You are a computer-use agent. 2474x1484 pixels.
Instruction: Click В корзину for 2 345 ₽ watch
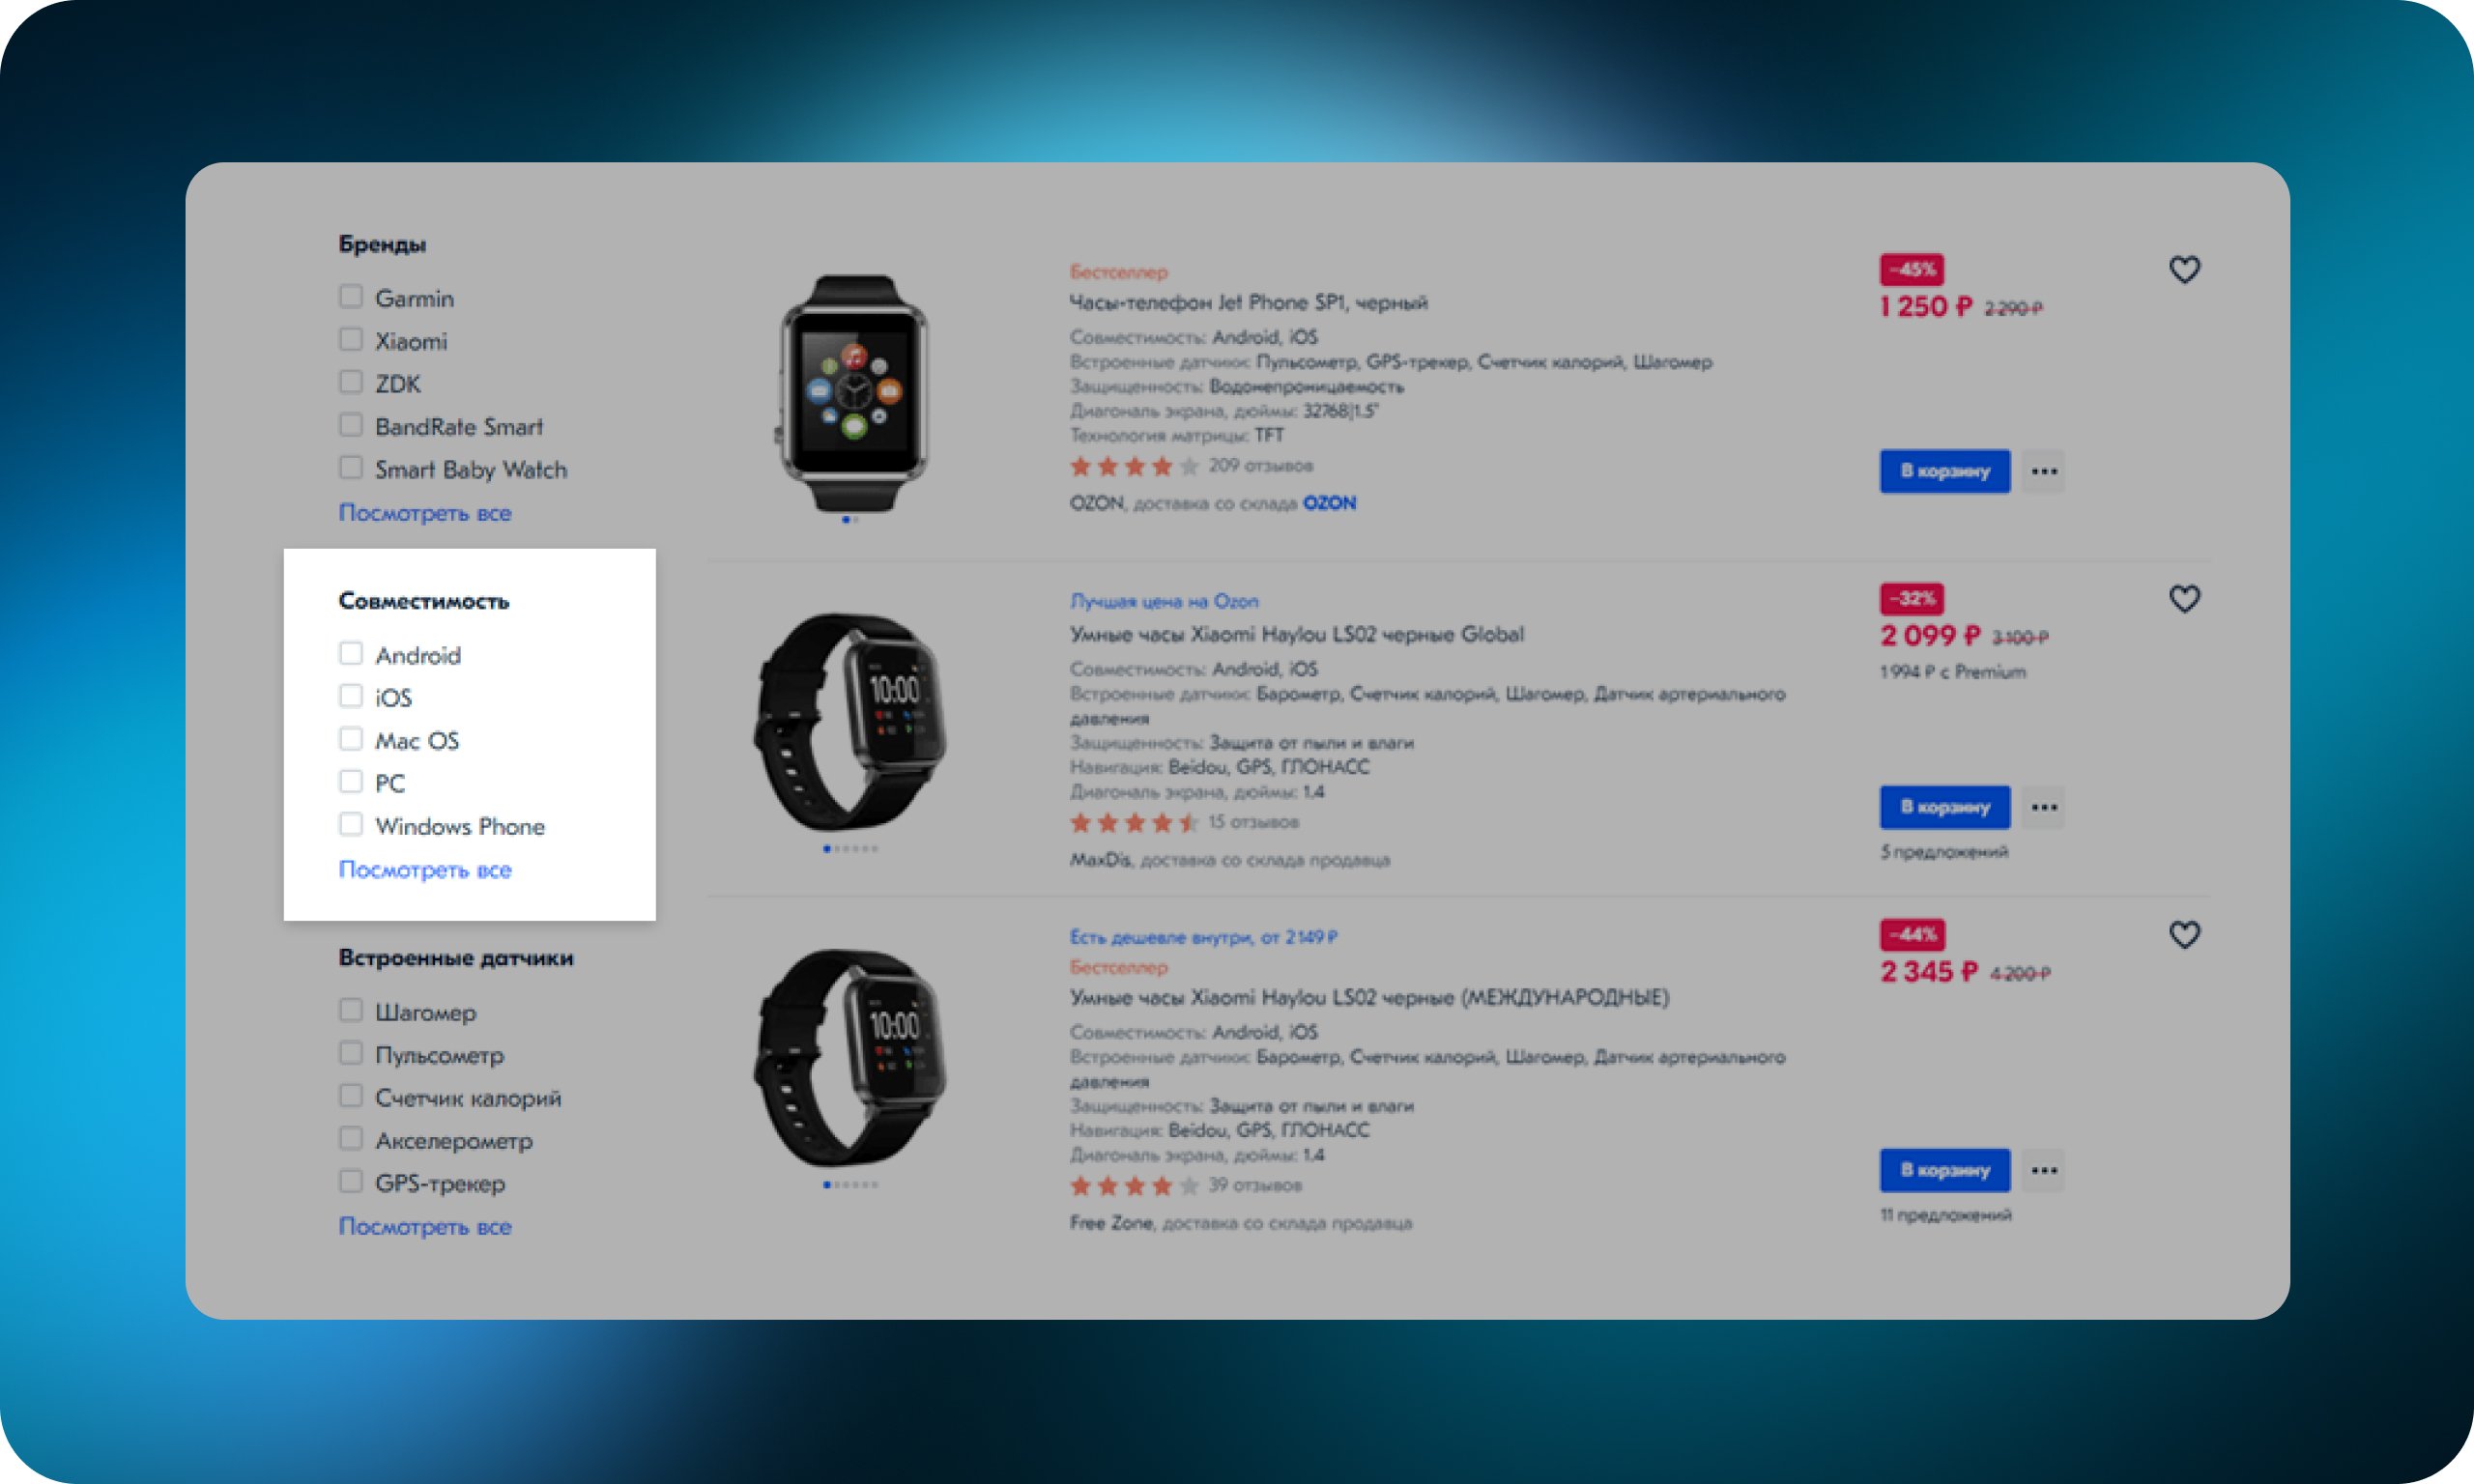1944,1170
